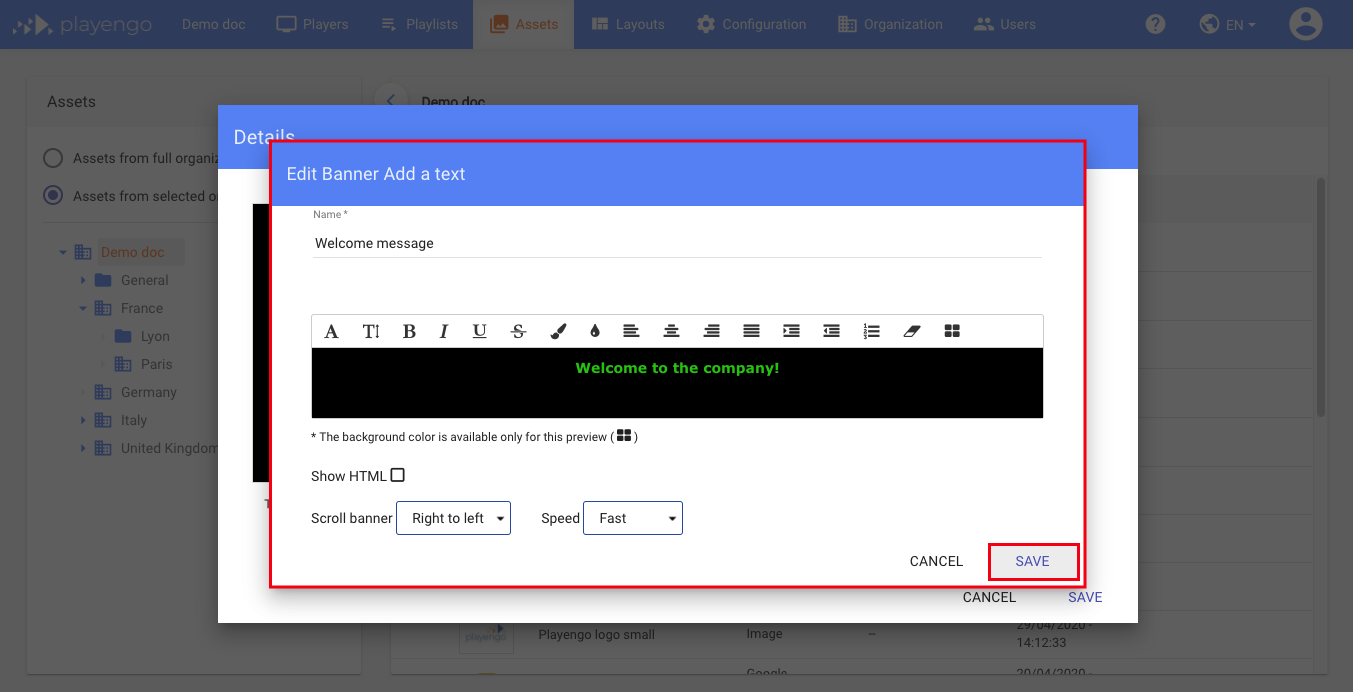1353x692 pixels.
Task: Align text right
Action: point(711,331)
